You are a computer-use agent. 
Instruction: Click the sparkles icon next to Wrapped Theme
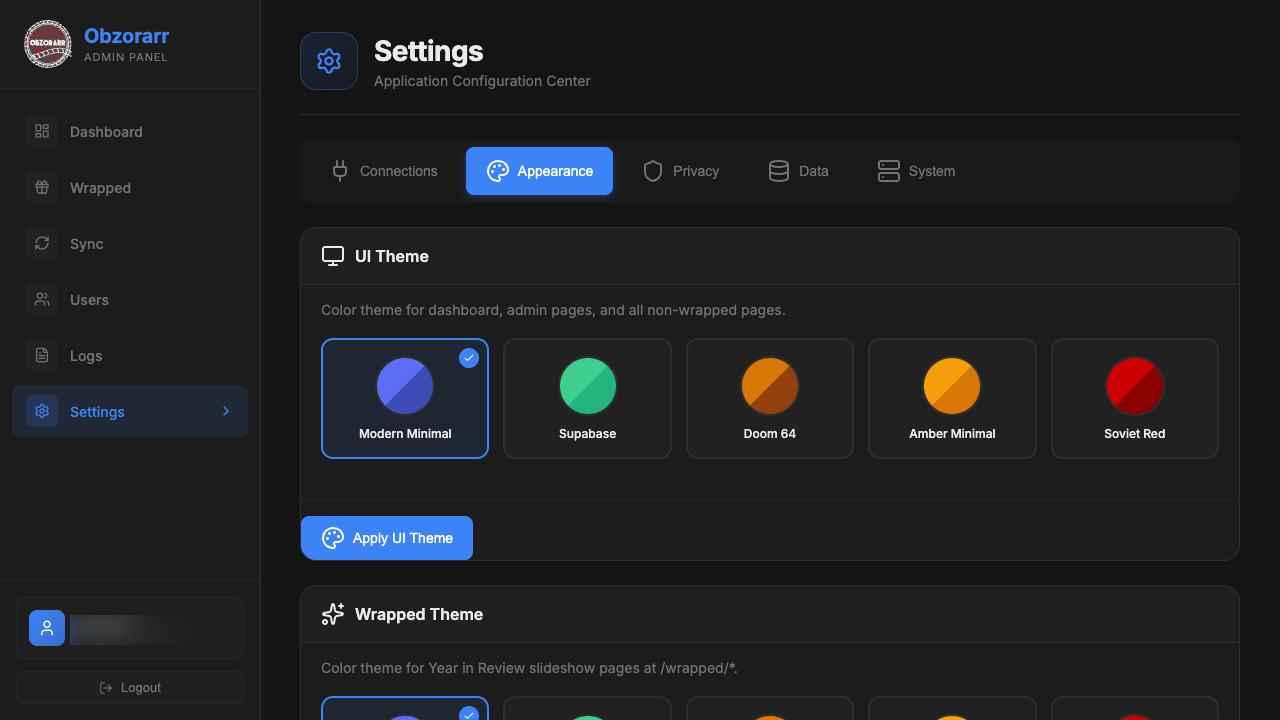(333, 614)
